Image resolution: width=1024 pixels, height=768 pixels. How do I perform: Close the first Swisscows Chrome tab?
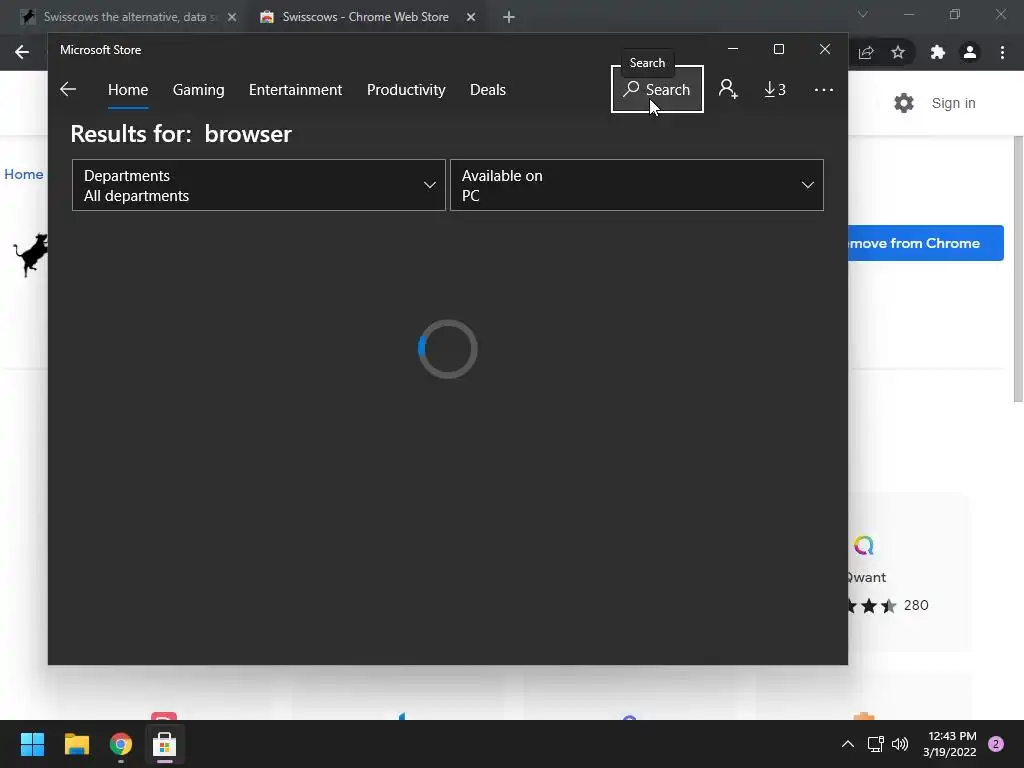coord(232,17)
